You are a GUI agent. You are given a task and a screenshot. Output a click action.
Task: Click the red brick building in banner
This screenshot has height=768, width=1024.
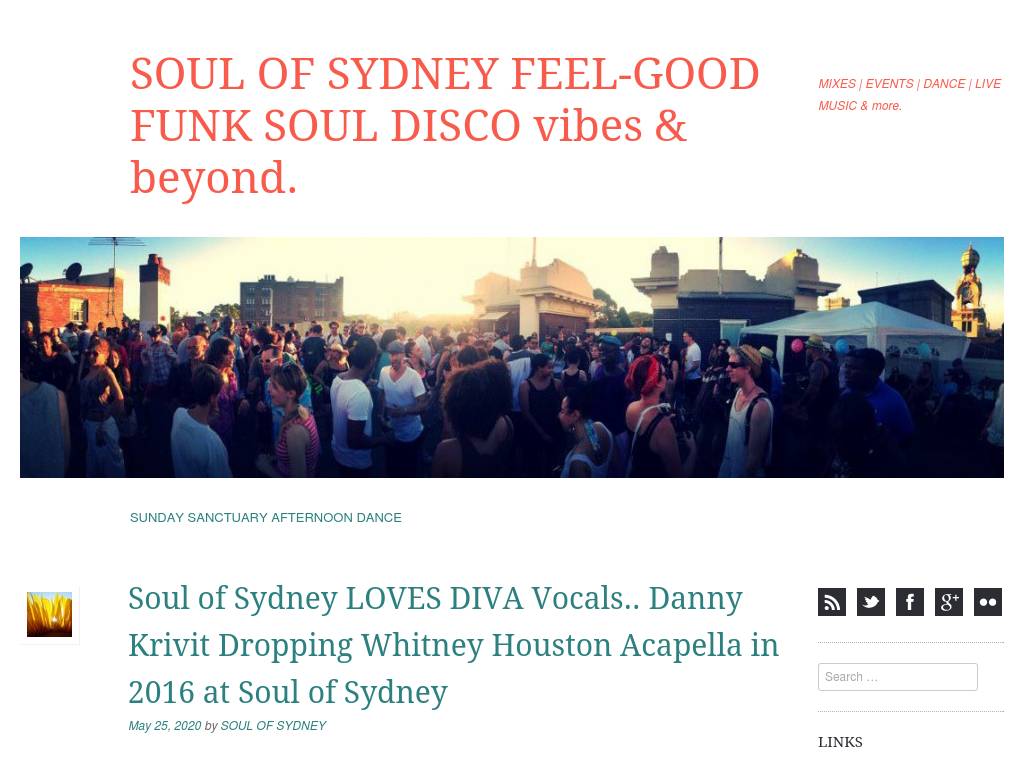72,302
